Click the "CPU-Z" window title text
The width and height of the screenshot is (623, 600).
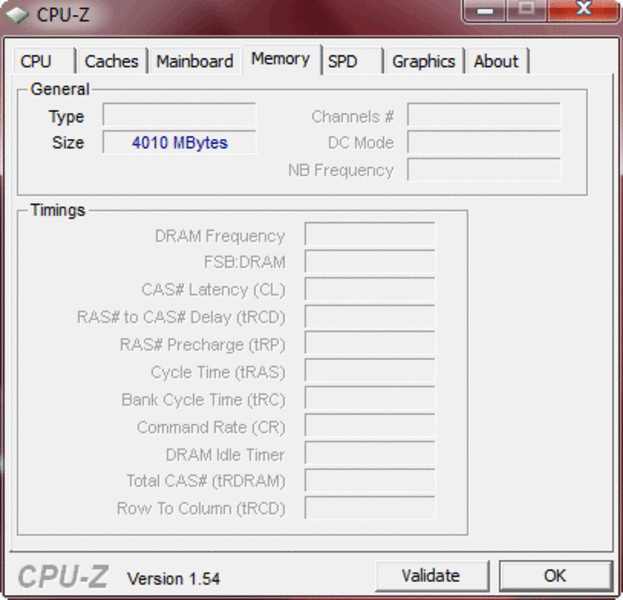point(63,15)
